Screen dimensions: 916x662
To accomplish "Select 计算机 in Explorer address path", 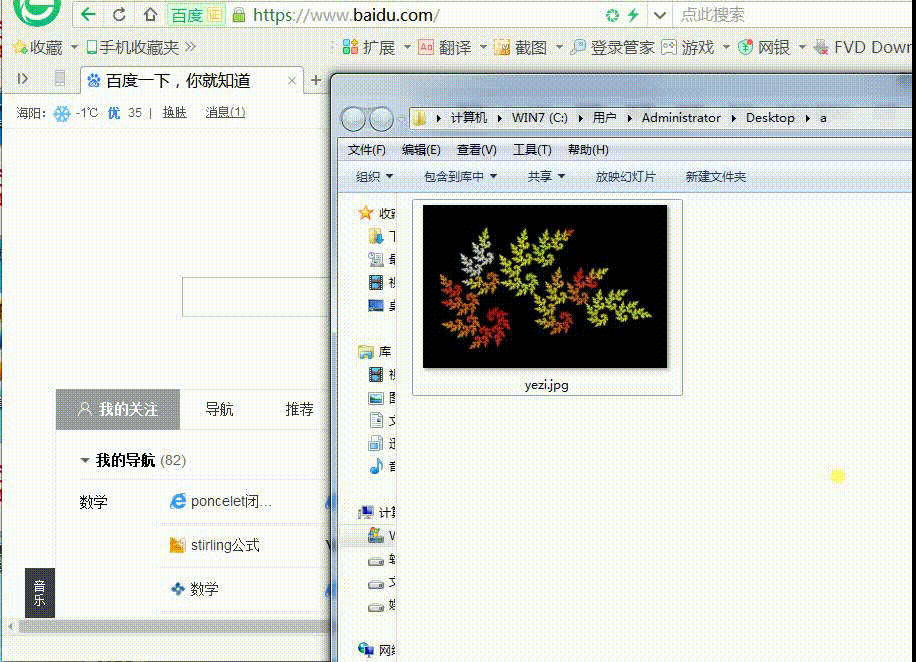I will (x=469, y=118).
